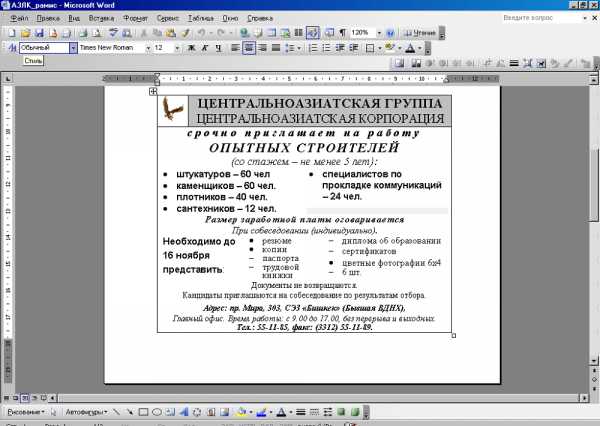Expand the Обычный style dropdown
The image size is (600, 426).
[x=73, y=48]
